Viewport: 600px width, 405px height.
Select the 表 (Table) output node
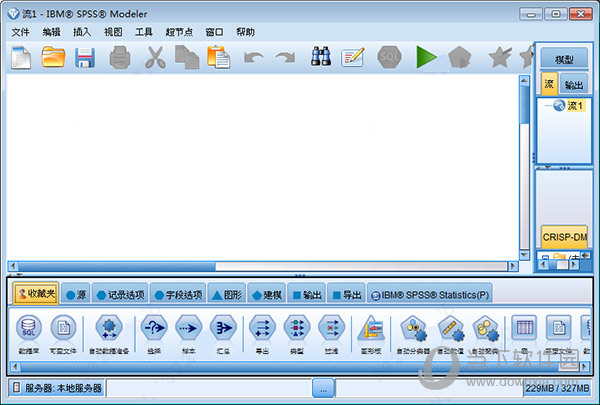[525, 328]
